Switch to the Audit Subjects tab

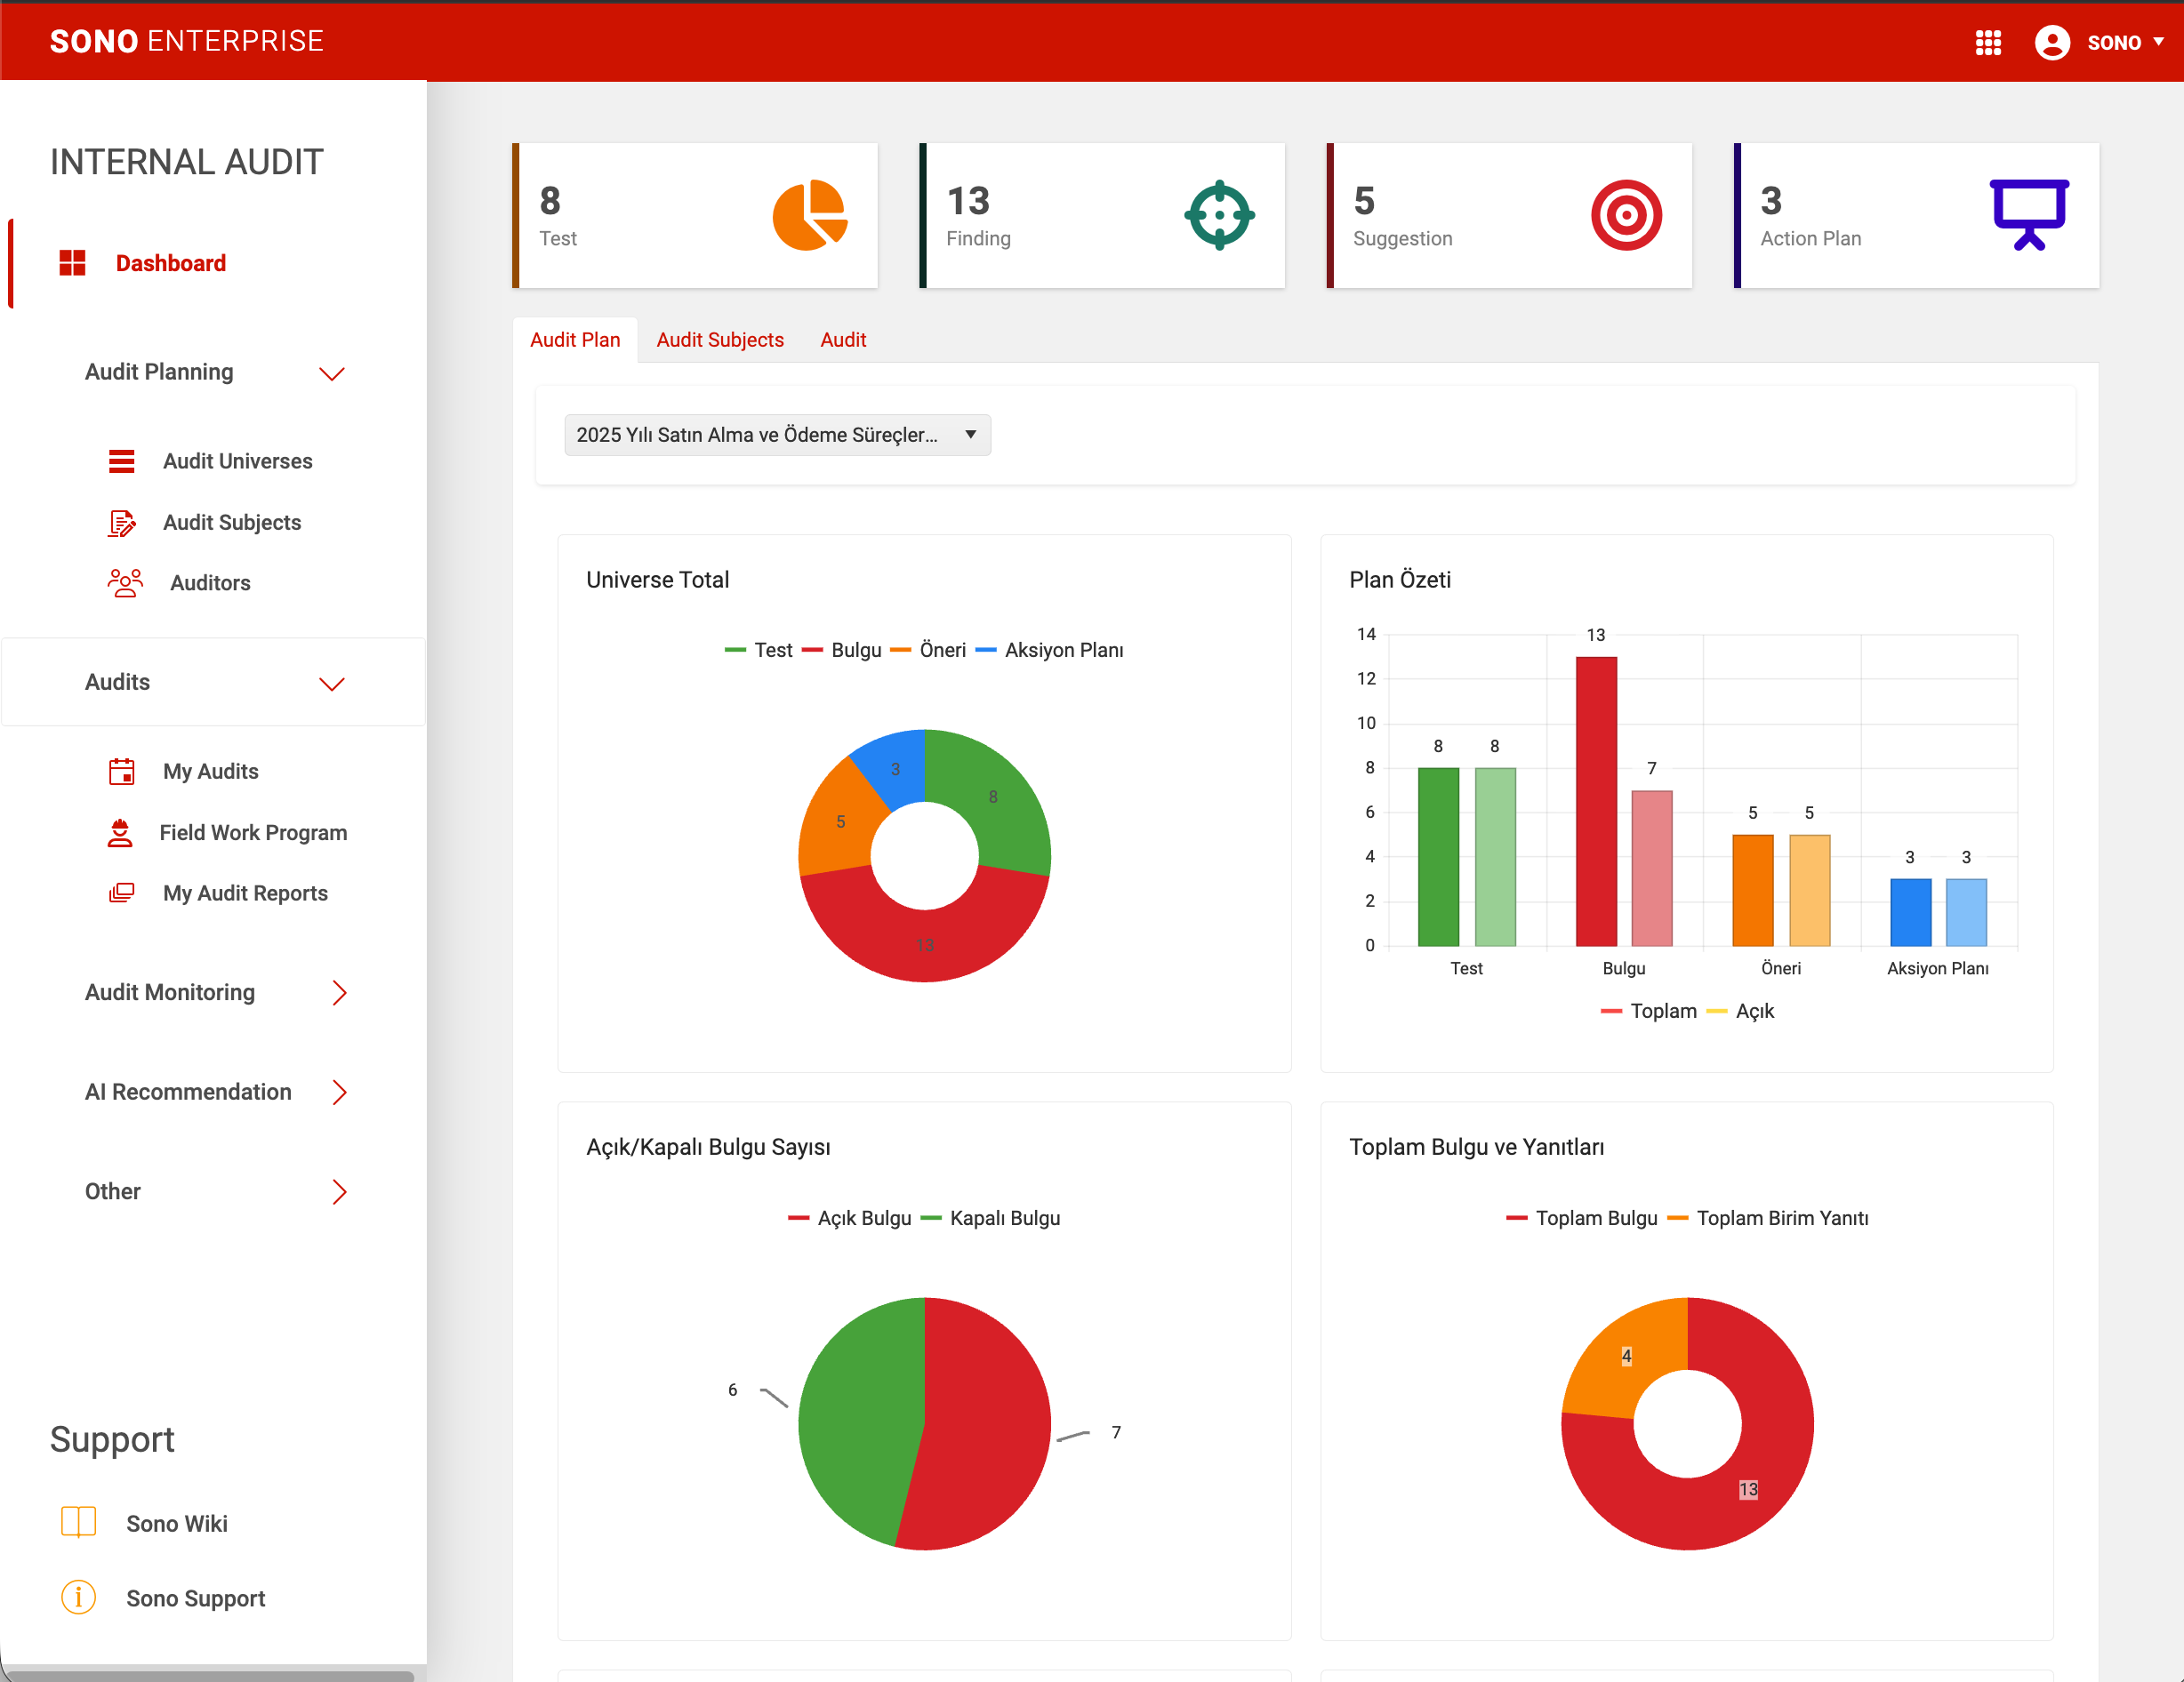coord(719,340)
